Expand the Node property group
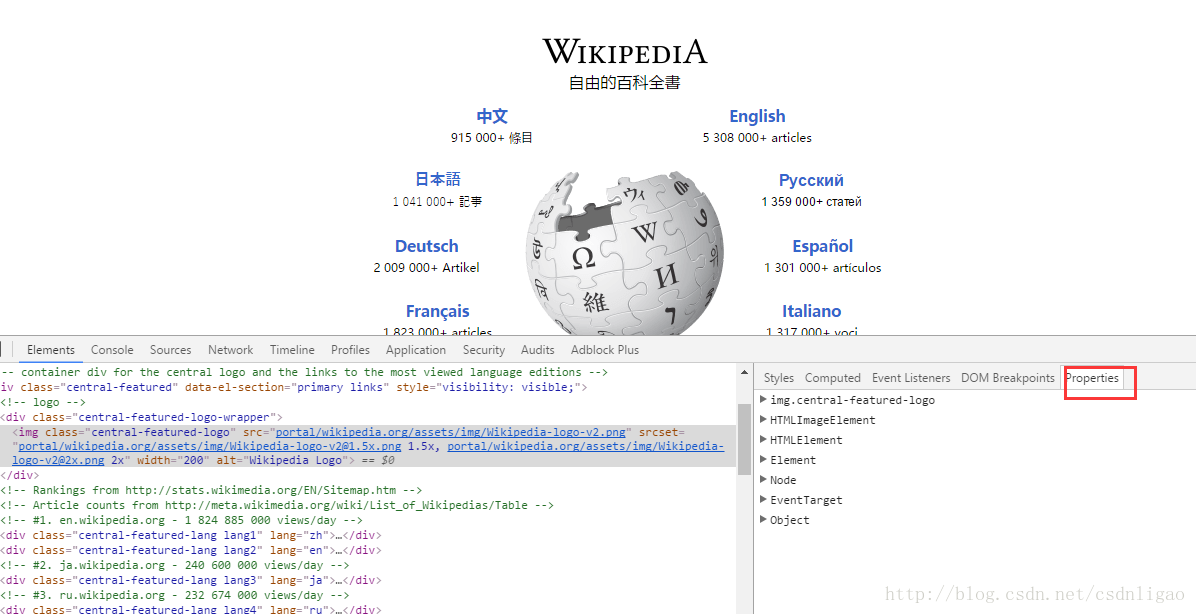 pos(764,480)
